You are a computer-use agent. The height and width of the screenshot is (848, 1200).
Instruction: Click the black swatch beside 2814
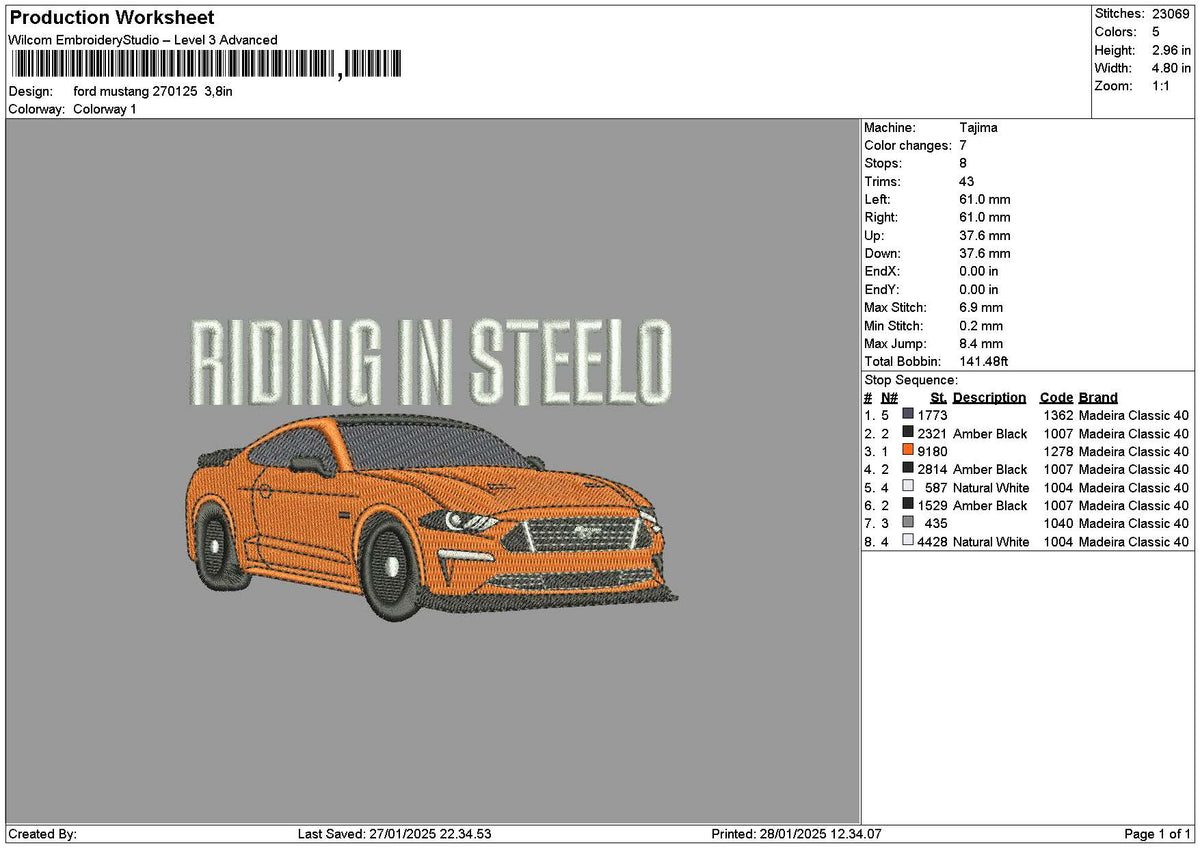[x=908, y=468]
